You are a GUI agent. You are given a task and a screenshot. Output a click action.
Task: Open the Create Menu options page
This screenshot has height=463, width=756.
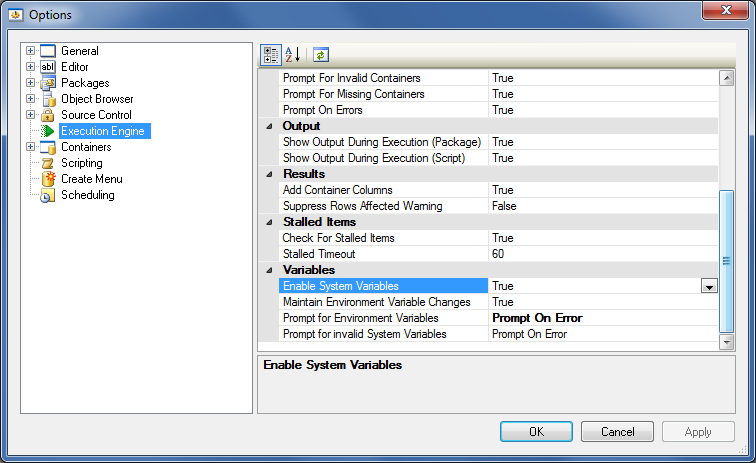tap(91, 179)
